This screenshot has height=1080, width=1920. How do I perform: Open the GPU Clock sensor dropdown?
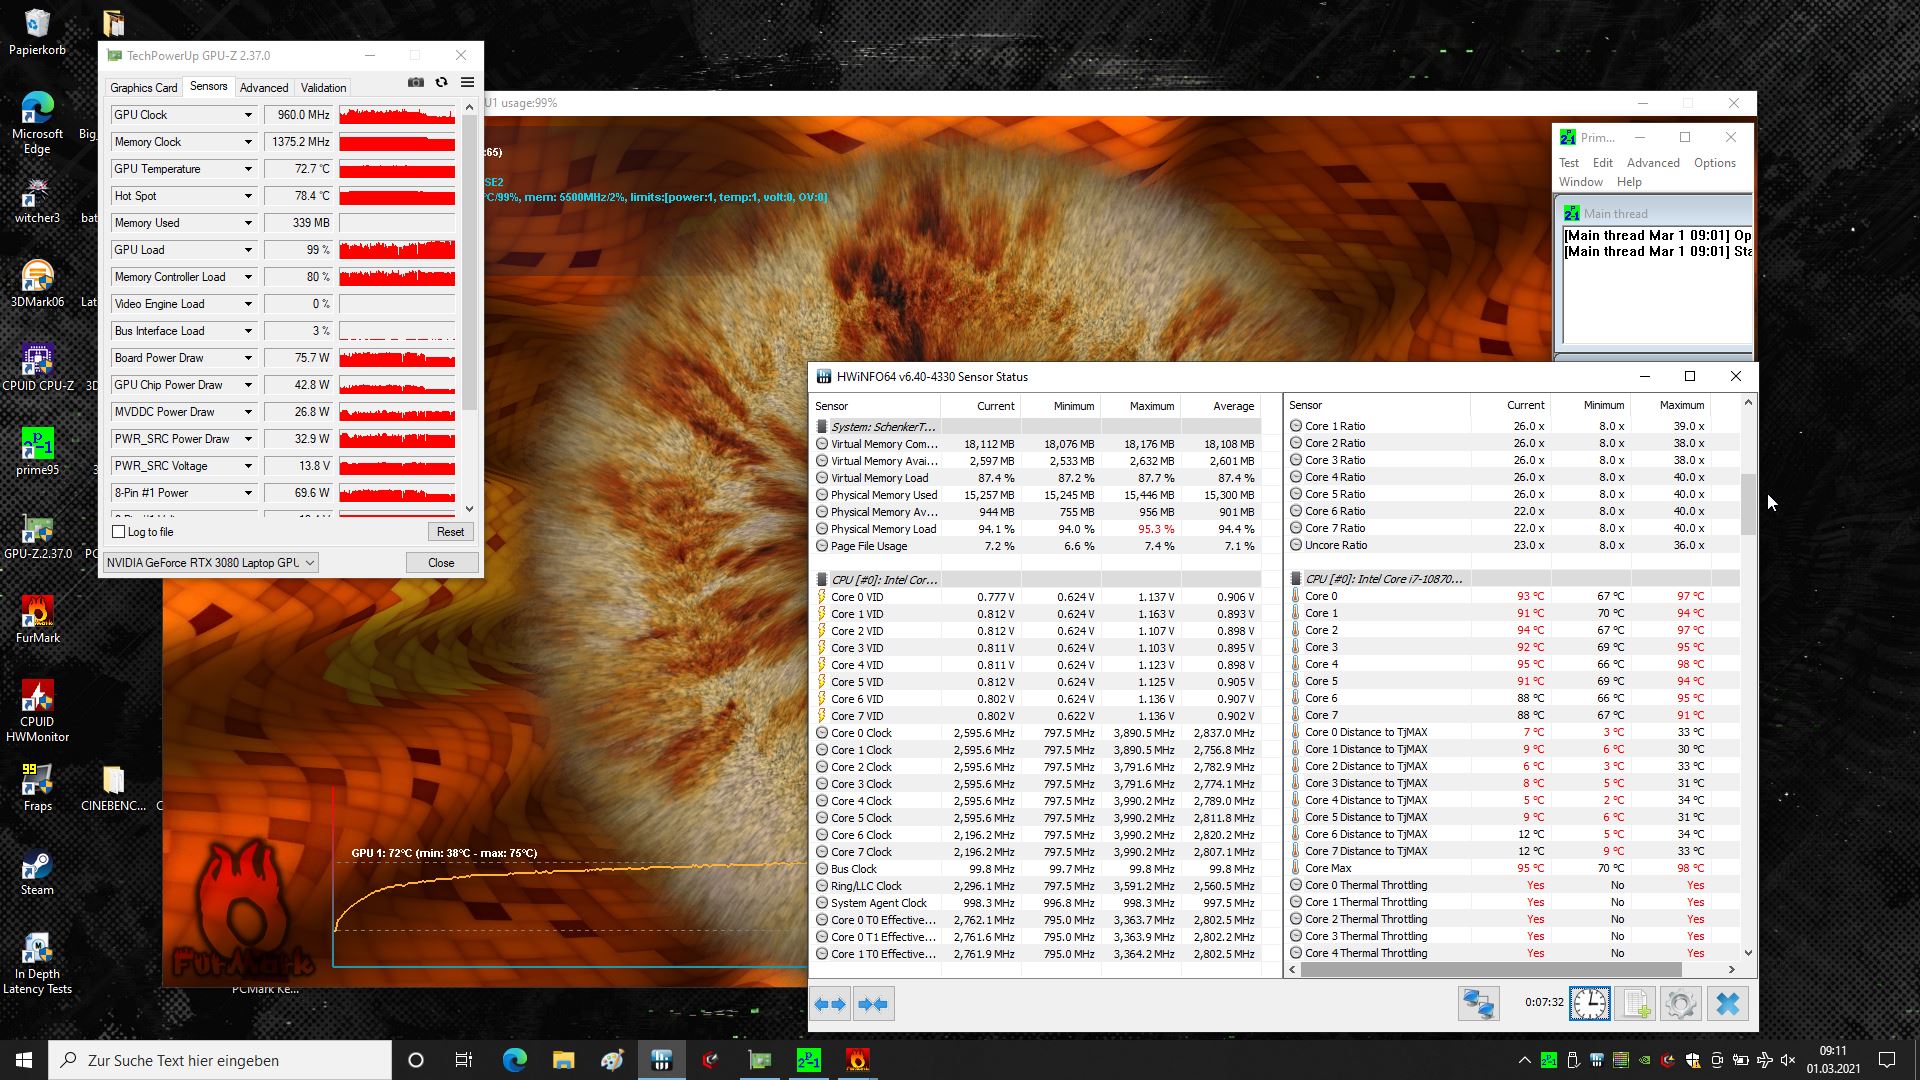[248, 115]
